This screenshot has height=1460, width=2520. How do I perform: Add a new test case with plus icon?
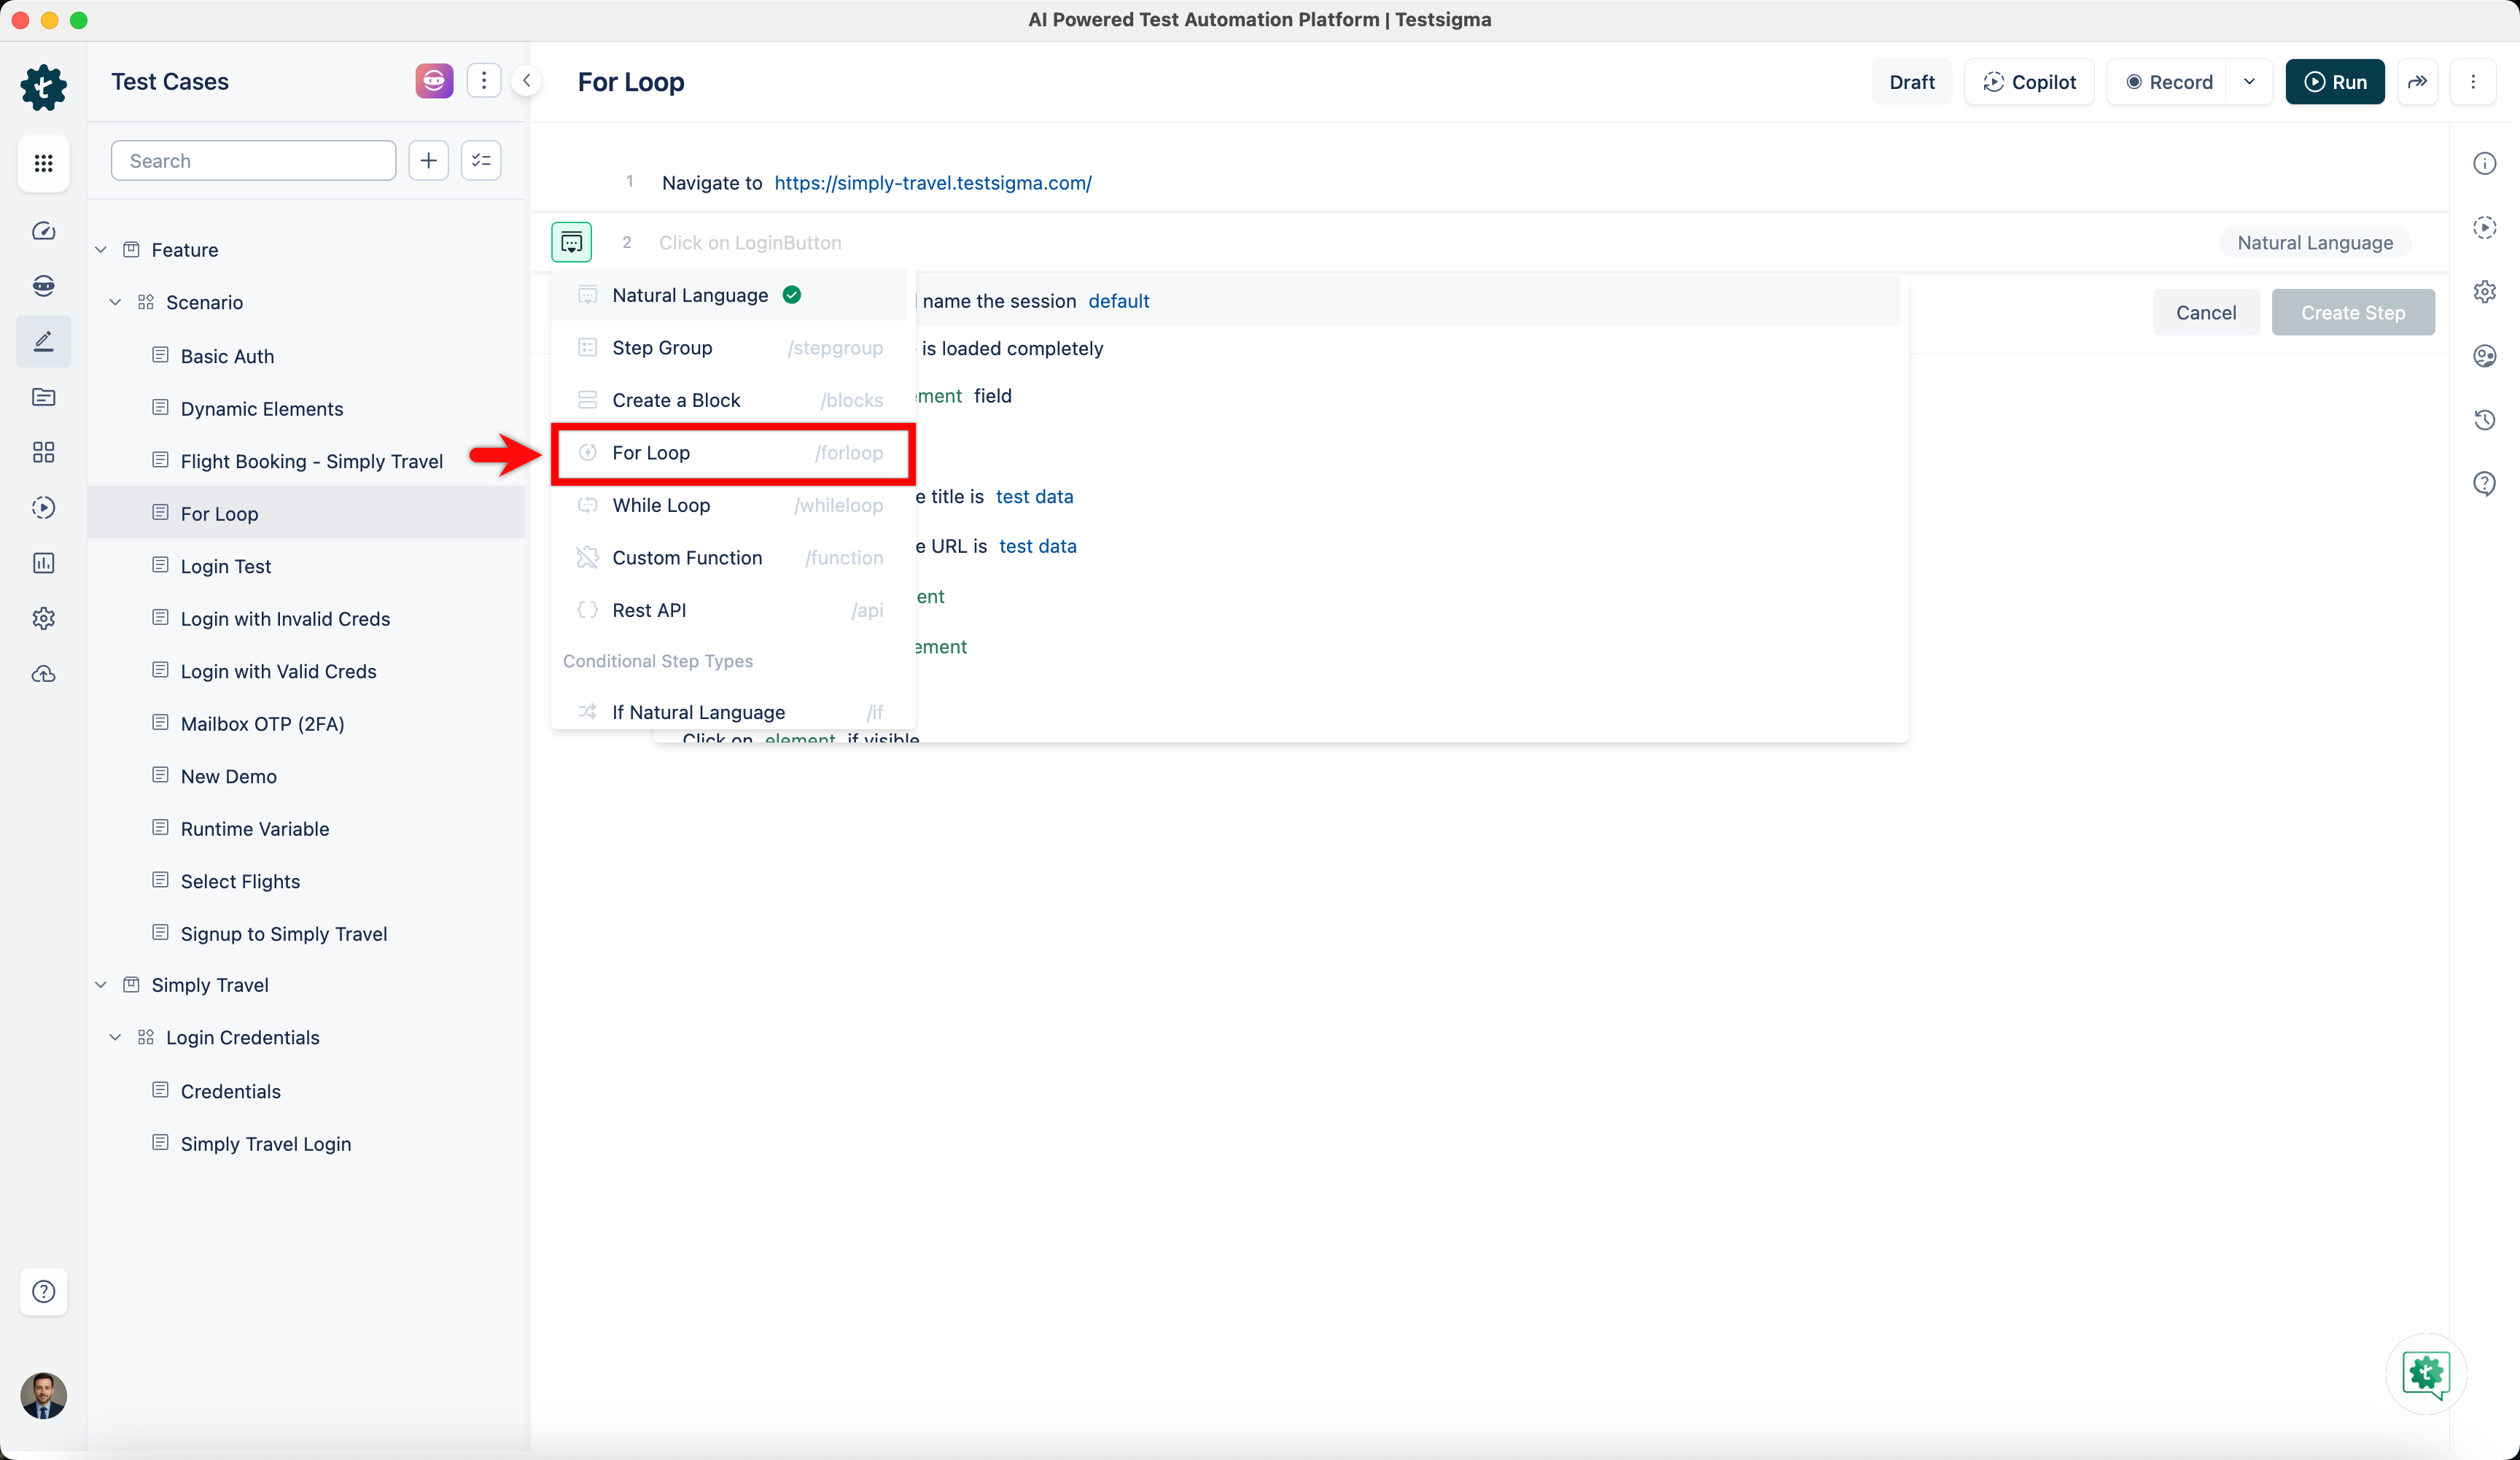428,160
